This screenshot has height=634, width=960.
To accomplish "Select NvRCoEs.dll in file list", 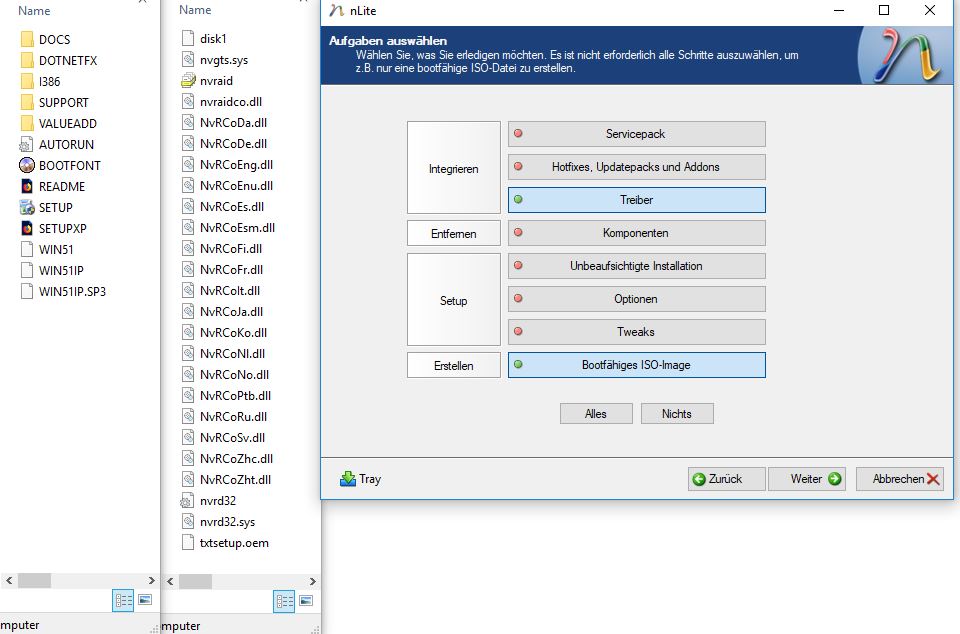I will point(232,206).
